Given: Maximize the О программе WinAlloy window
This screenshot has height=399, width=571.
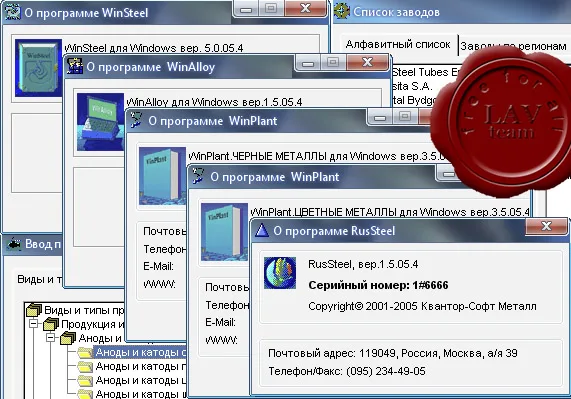Looking at the screenshot, I should 333,62.
